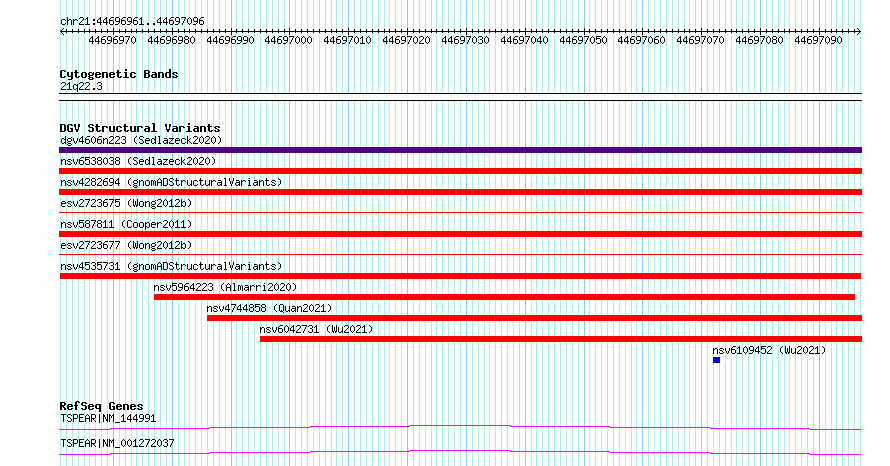Select ruler position 44697060
The image size is (890, 466).
click(x=641, y=40)
